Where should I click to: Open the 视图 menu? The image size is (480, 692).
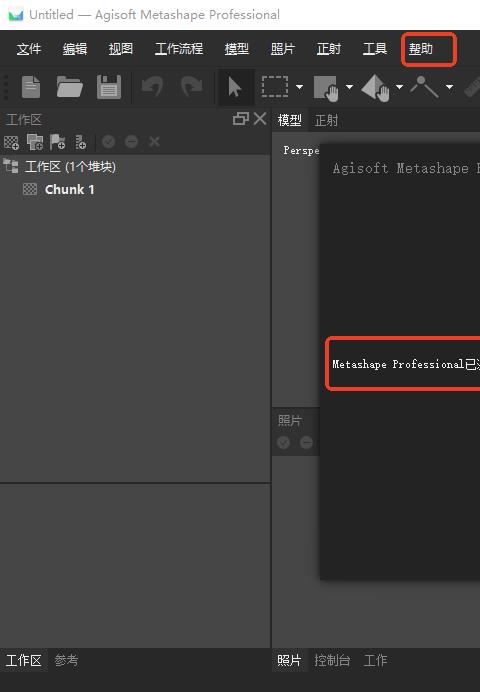tap(120, 49)
